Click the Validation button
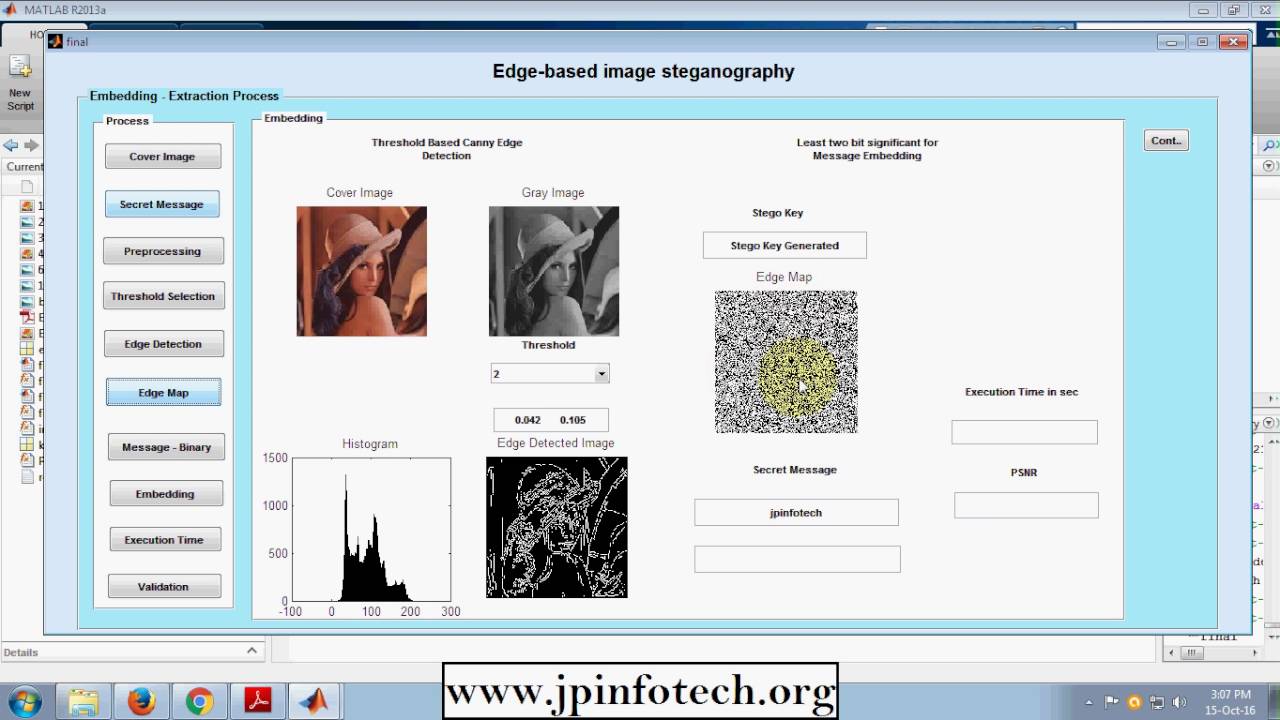 163,587
